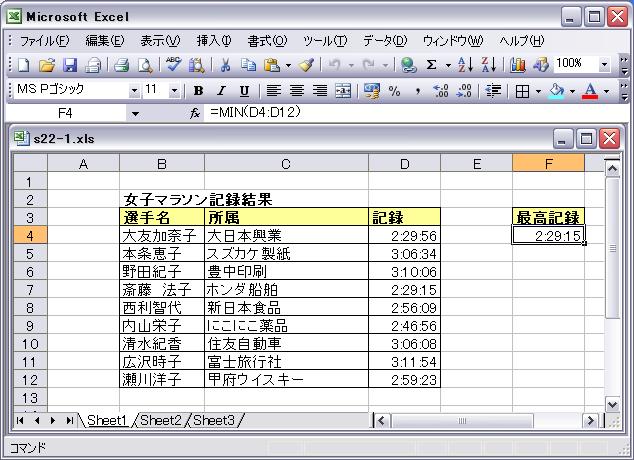Open the font size dropdown
This screenshot has height=460, width=634.
pos(174,91)
